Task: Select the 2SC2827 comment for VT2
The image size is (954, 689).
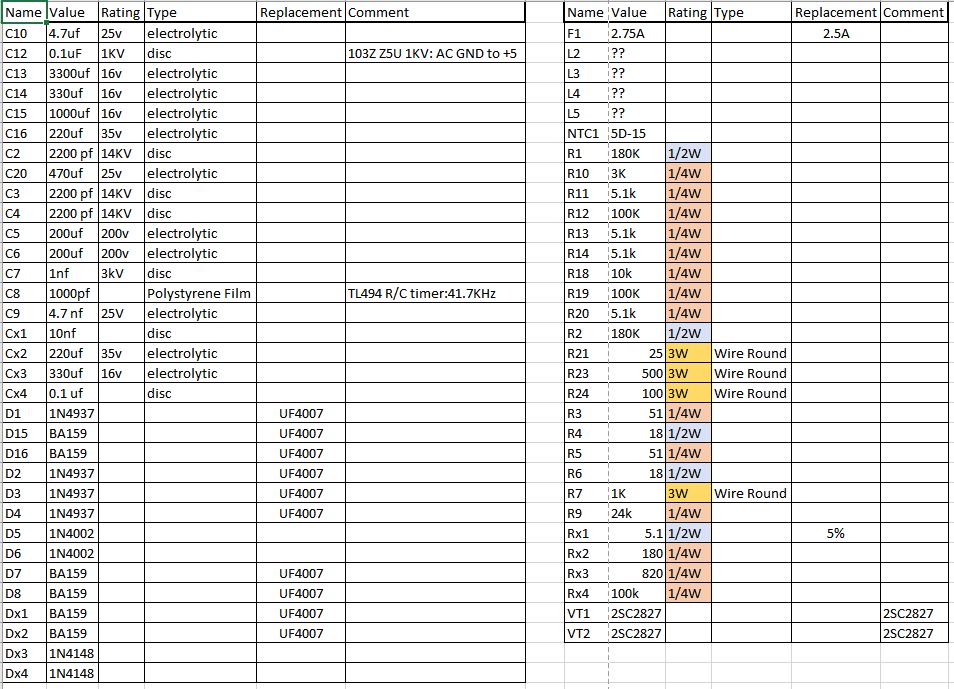Action: (x=914, y=634)
